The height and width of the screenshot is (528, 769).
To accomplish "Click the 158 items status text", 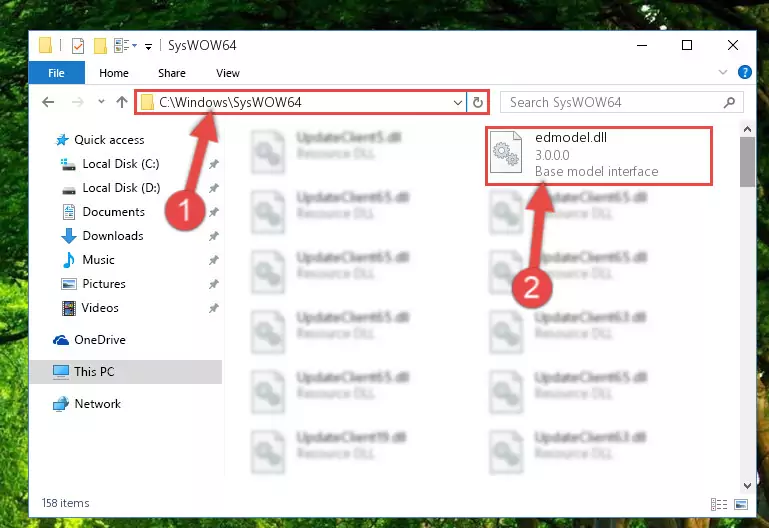I will (66, 503).
